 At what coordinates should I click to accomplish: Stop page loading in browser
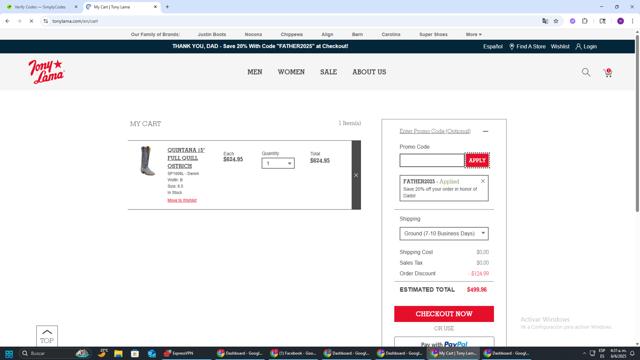31,21
